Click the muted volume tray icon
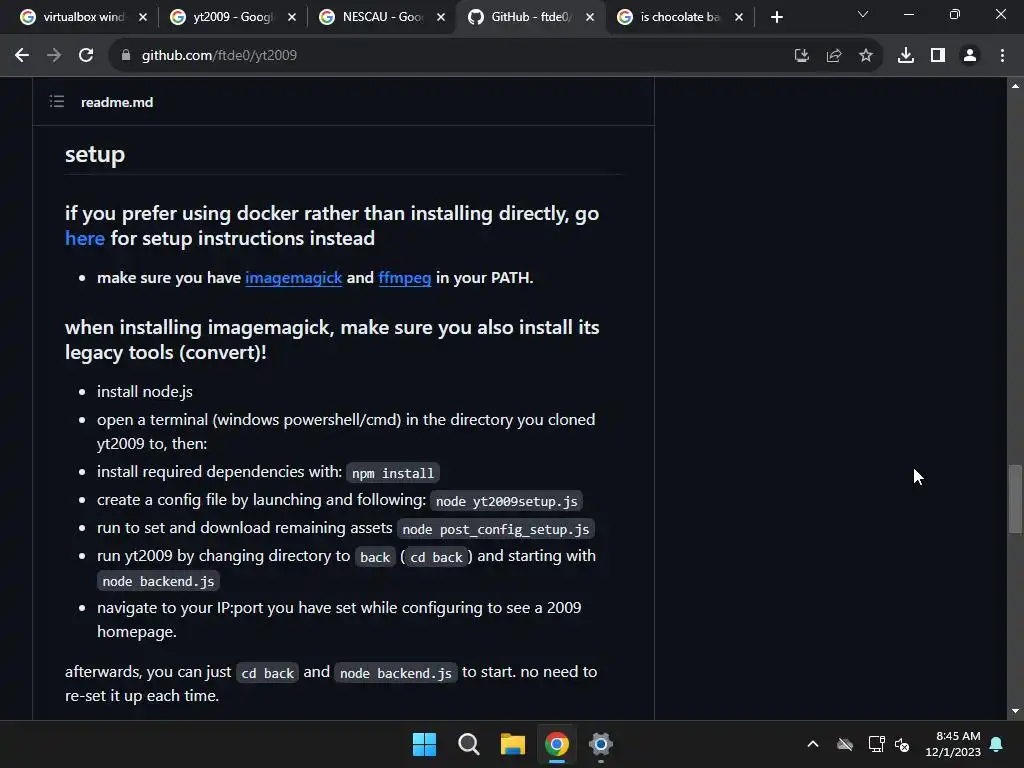The width and height of the screenshot is (1024, 768). click(902, 744)
